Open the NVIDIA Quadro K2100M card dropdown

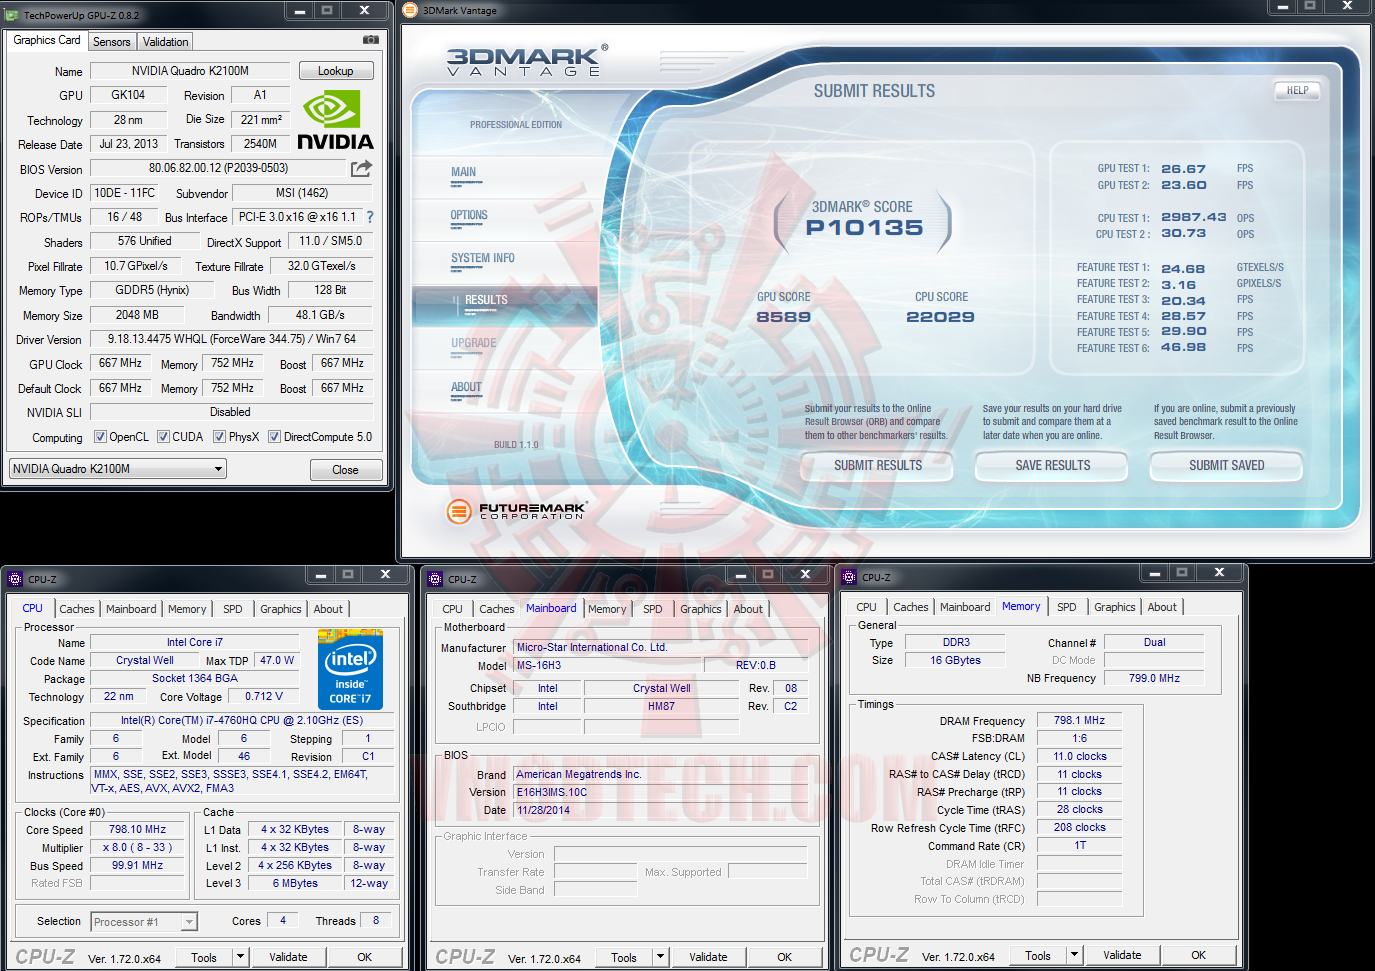[x=118, y=469]
